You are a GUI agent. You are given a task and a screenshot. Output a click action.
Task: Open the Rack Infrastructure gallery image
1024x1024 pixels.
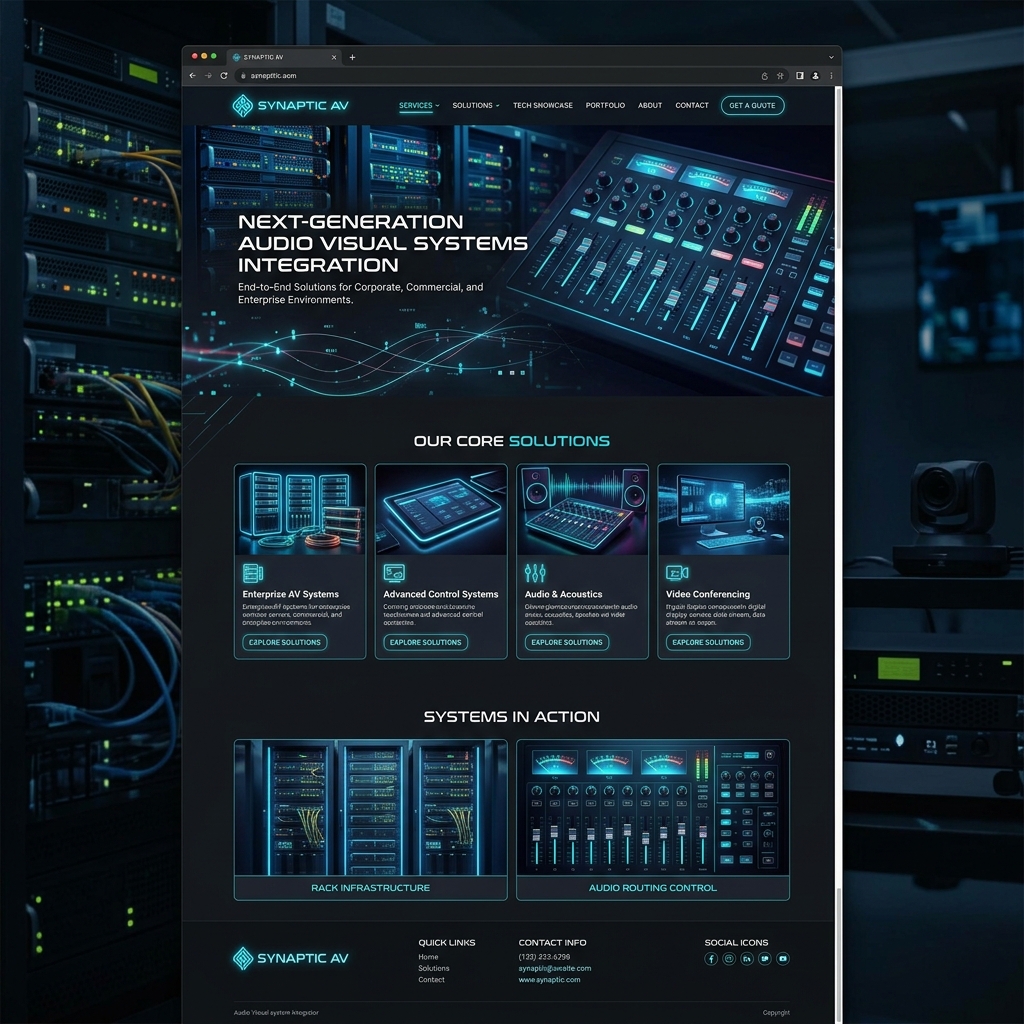coord(370,808)
